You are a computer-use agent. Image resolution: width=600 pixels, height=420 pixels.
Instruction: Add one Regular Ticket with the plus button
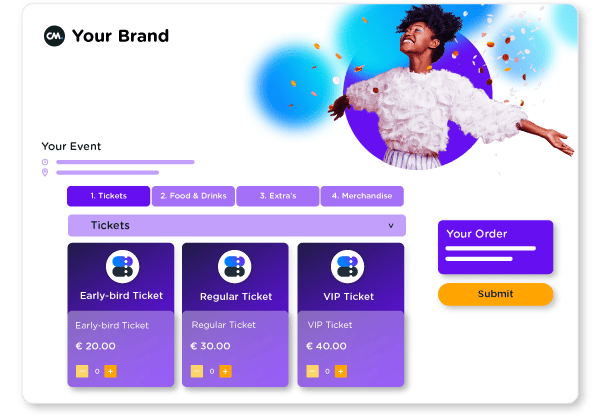coord(225,371)
